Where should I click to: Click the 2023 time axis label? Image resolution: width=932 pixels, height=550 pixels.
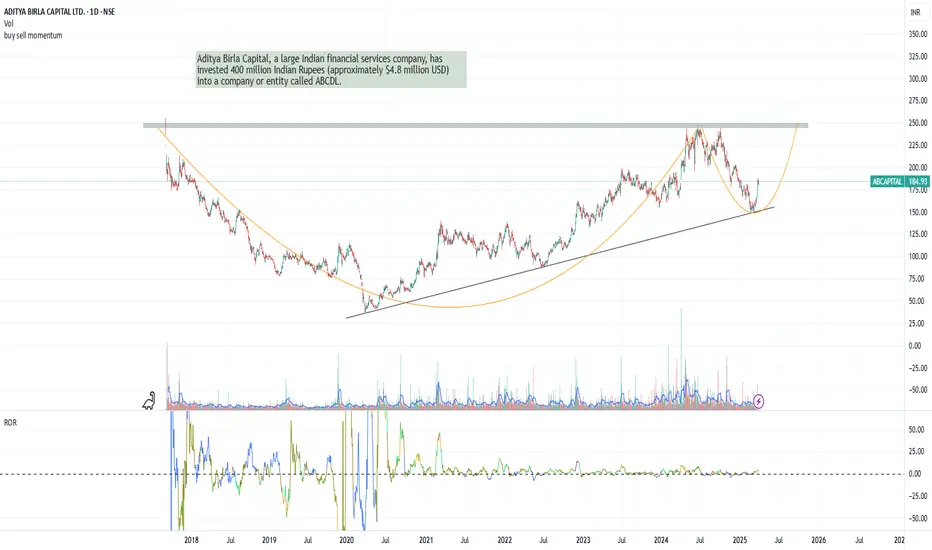pyautogui.click(x=583, y=540)
